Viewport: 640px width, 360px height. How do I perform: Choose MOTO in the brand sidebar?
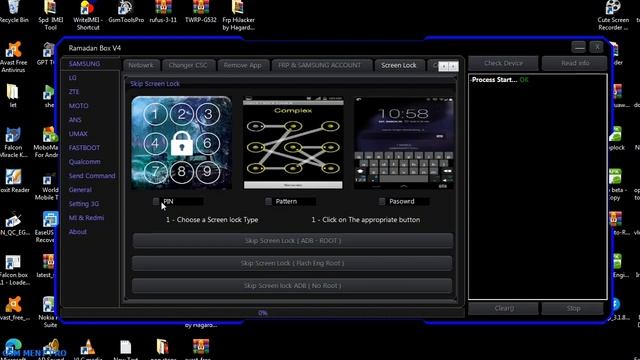click(78, 106)
